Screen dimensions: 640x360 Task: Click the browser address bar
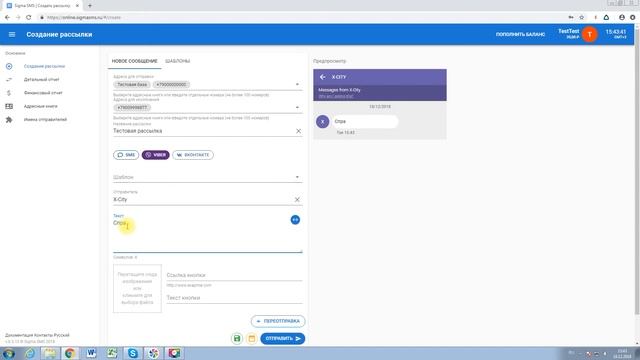[302, 17]
